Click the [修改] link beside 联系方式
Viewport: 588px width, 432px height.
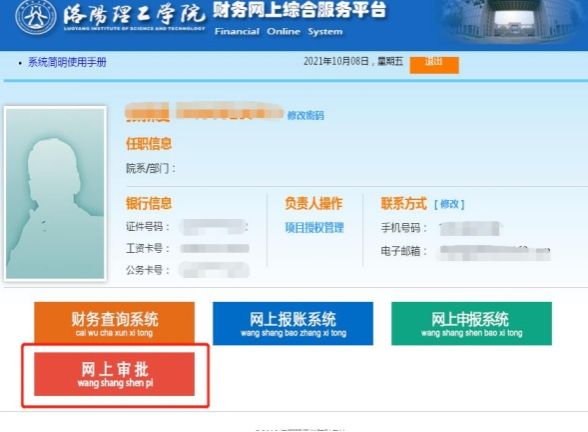click(449, 204)
